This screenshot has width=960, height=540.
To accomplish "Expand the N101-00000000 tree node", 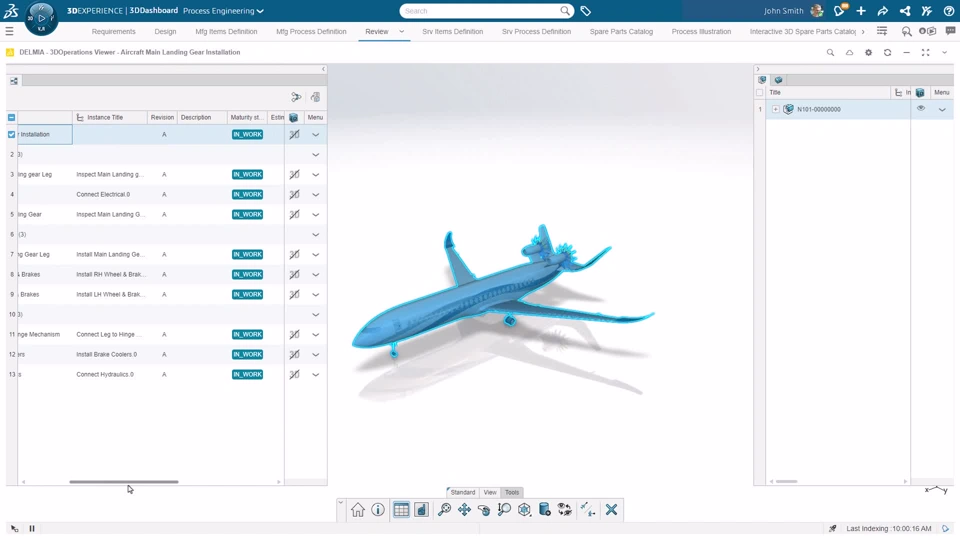I will 776,109.
